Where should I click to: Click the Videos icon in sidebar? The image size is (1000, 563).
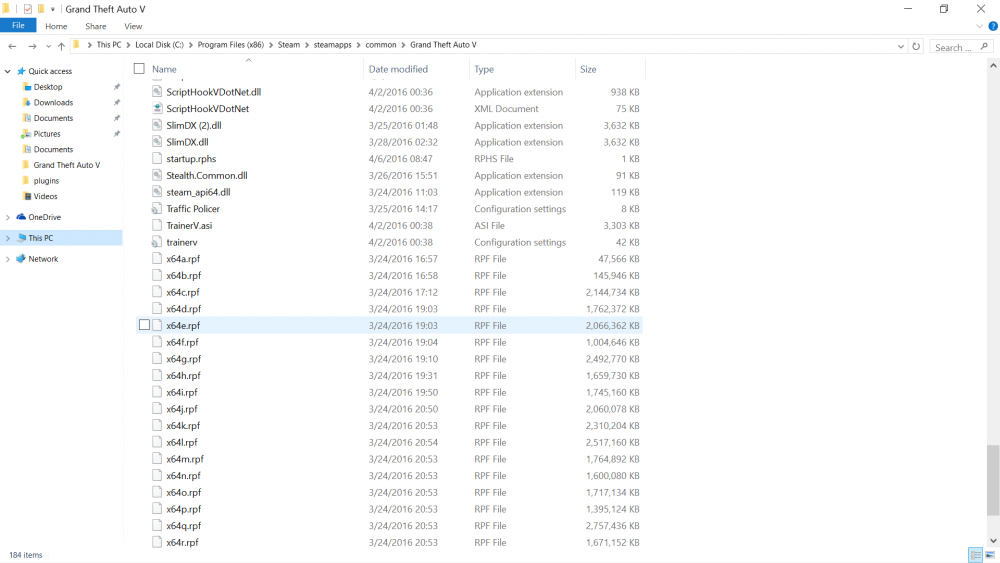[27, 196]
